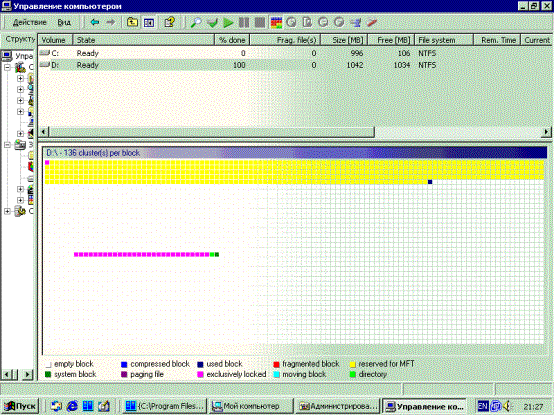
Task: Click C: drive icon in volume list
Action: point(45,53)
